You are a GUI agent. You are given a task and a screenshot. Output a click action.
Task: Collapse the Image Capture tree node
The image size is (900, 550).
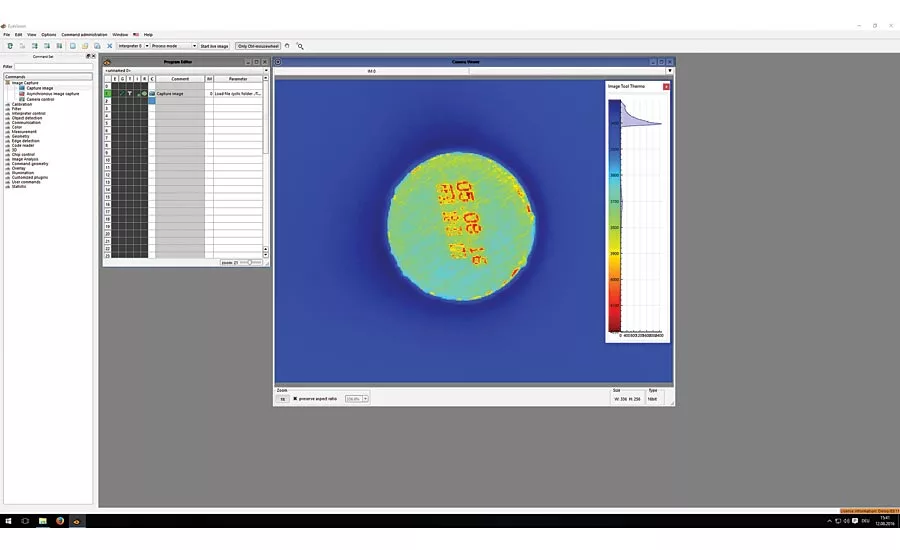[7, 83]
